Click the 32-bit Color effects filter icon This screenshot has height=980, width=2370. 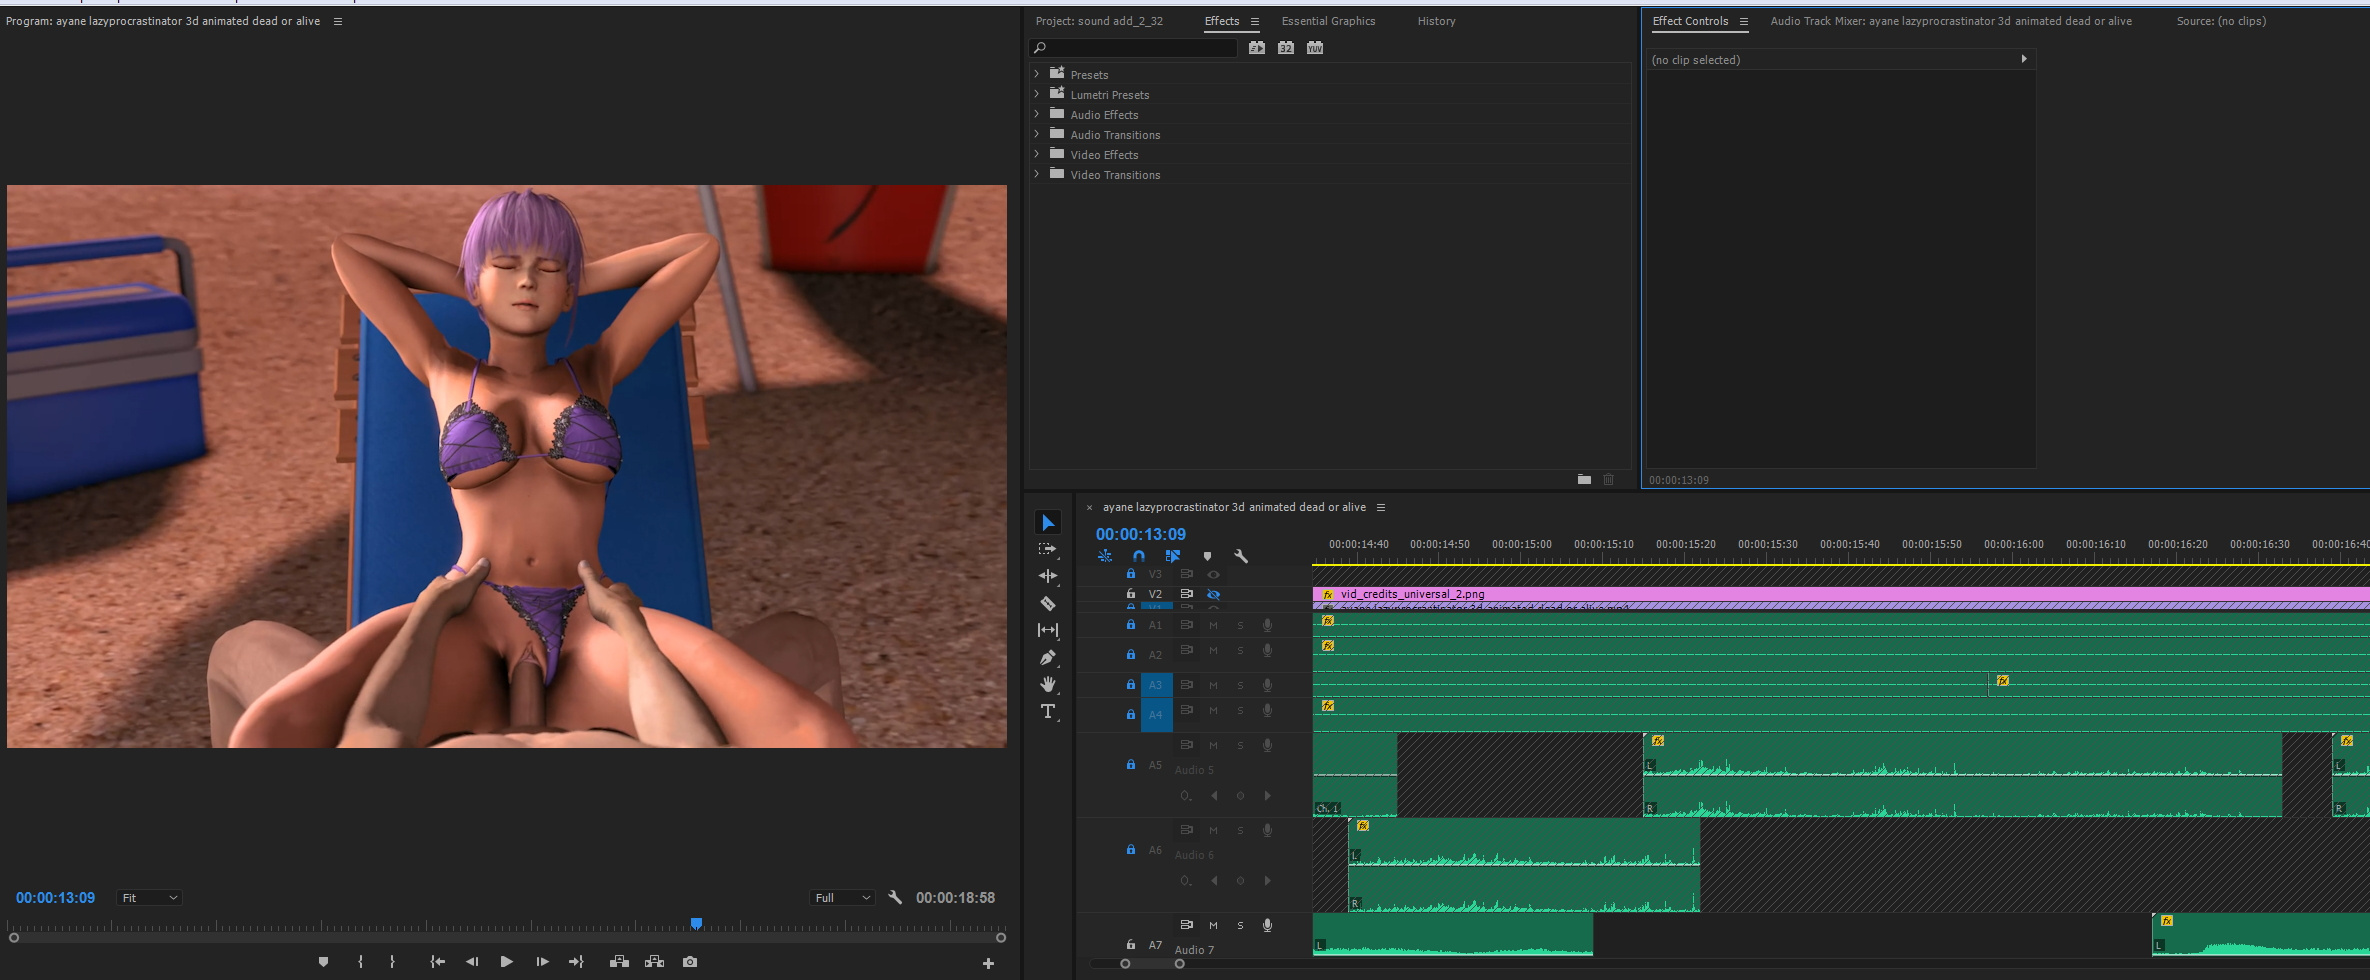[1286, 48]
